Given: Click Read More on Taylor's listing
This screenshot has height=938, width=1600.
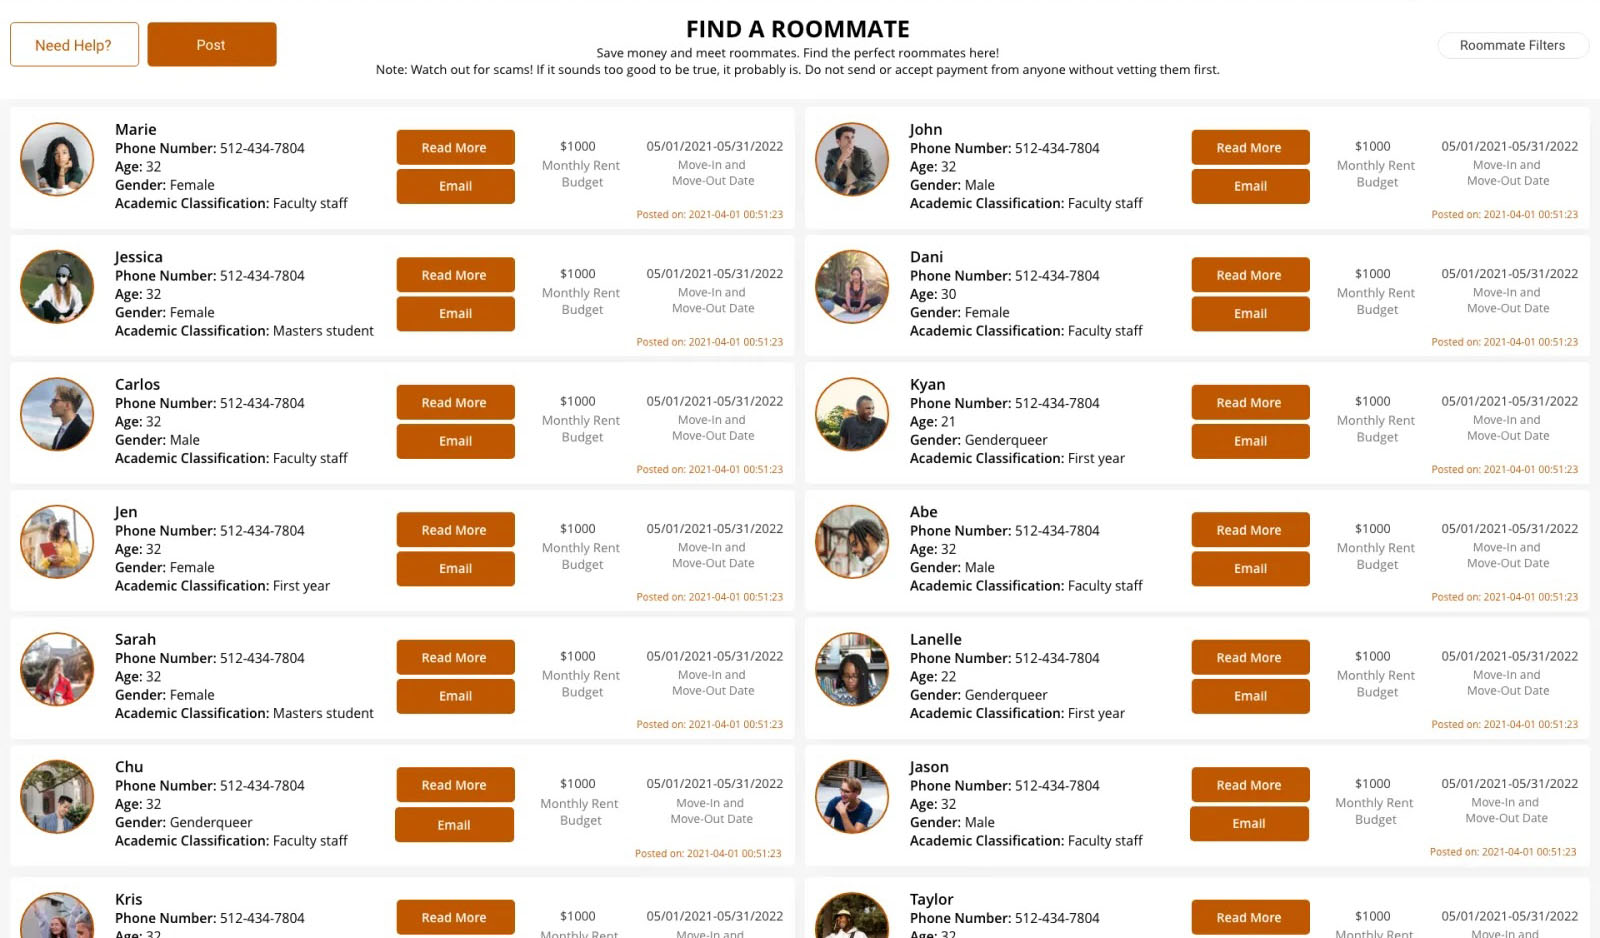Looking at the screenshot, I should click(1250, 917).
